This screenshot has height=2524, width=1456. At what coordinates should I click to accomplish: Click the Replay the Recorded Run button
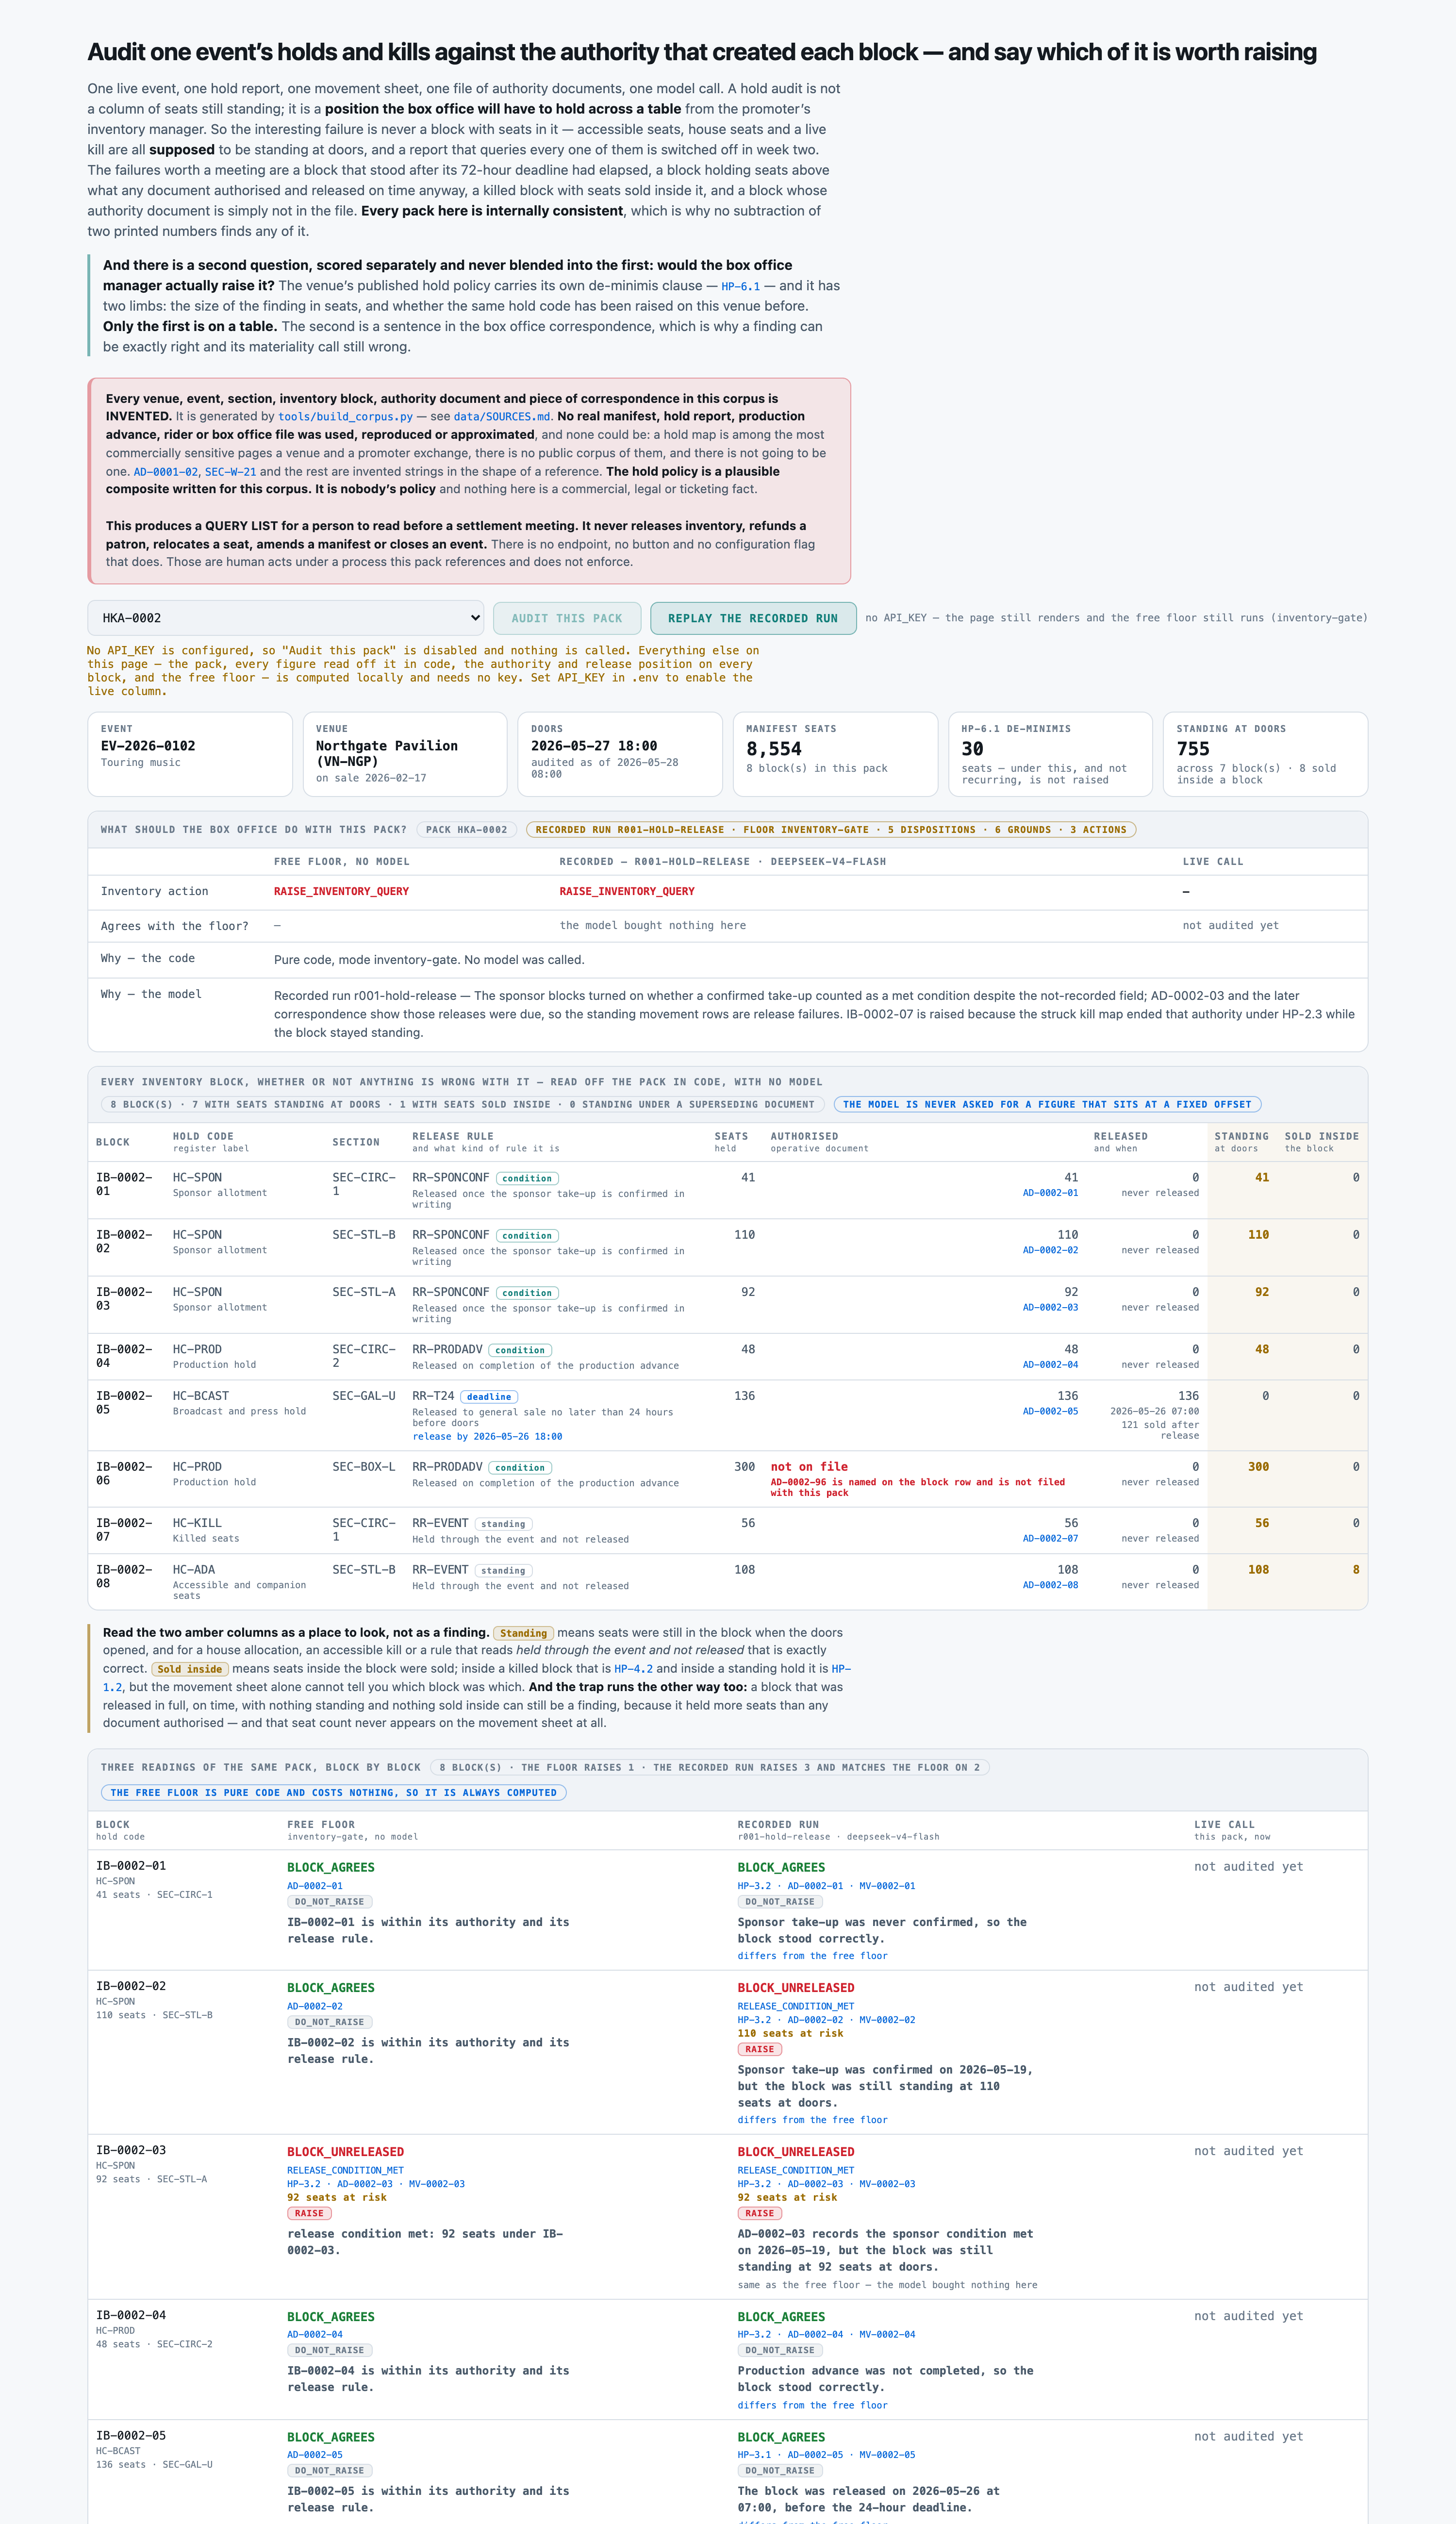tap(753, 618)
